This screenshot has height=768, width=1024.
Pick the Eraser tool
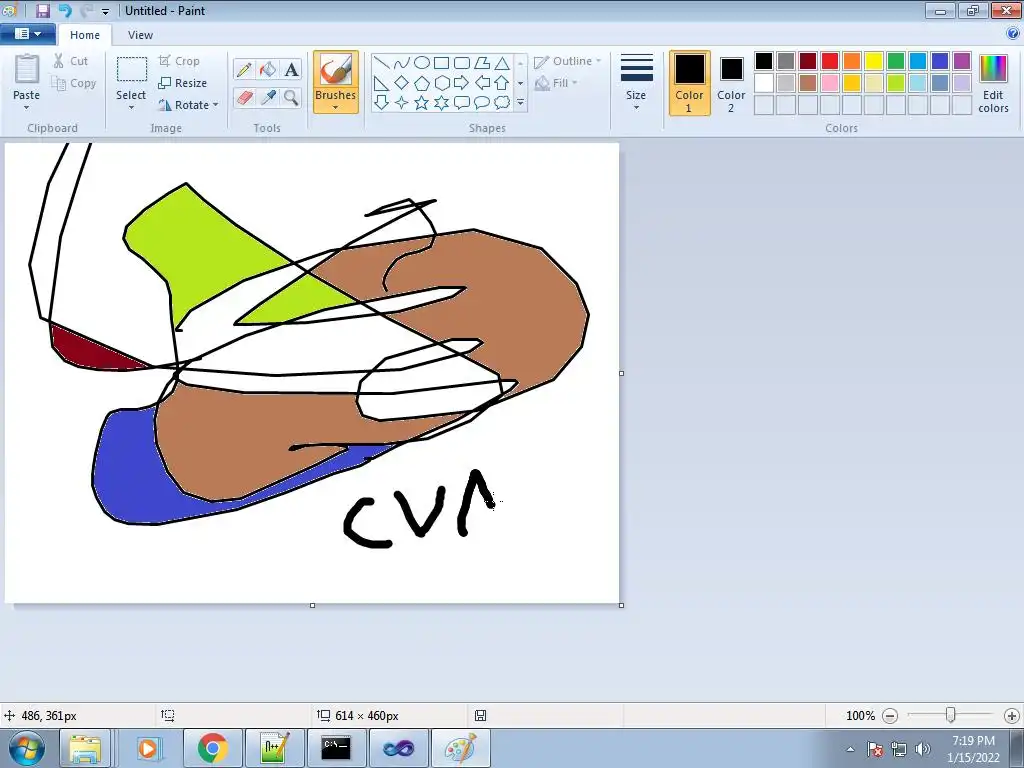(x=244, y=98)
